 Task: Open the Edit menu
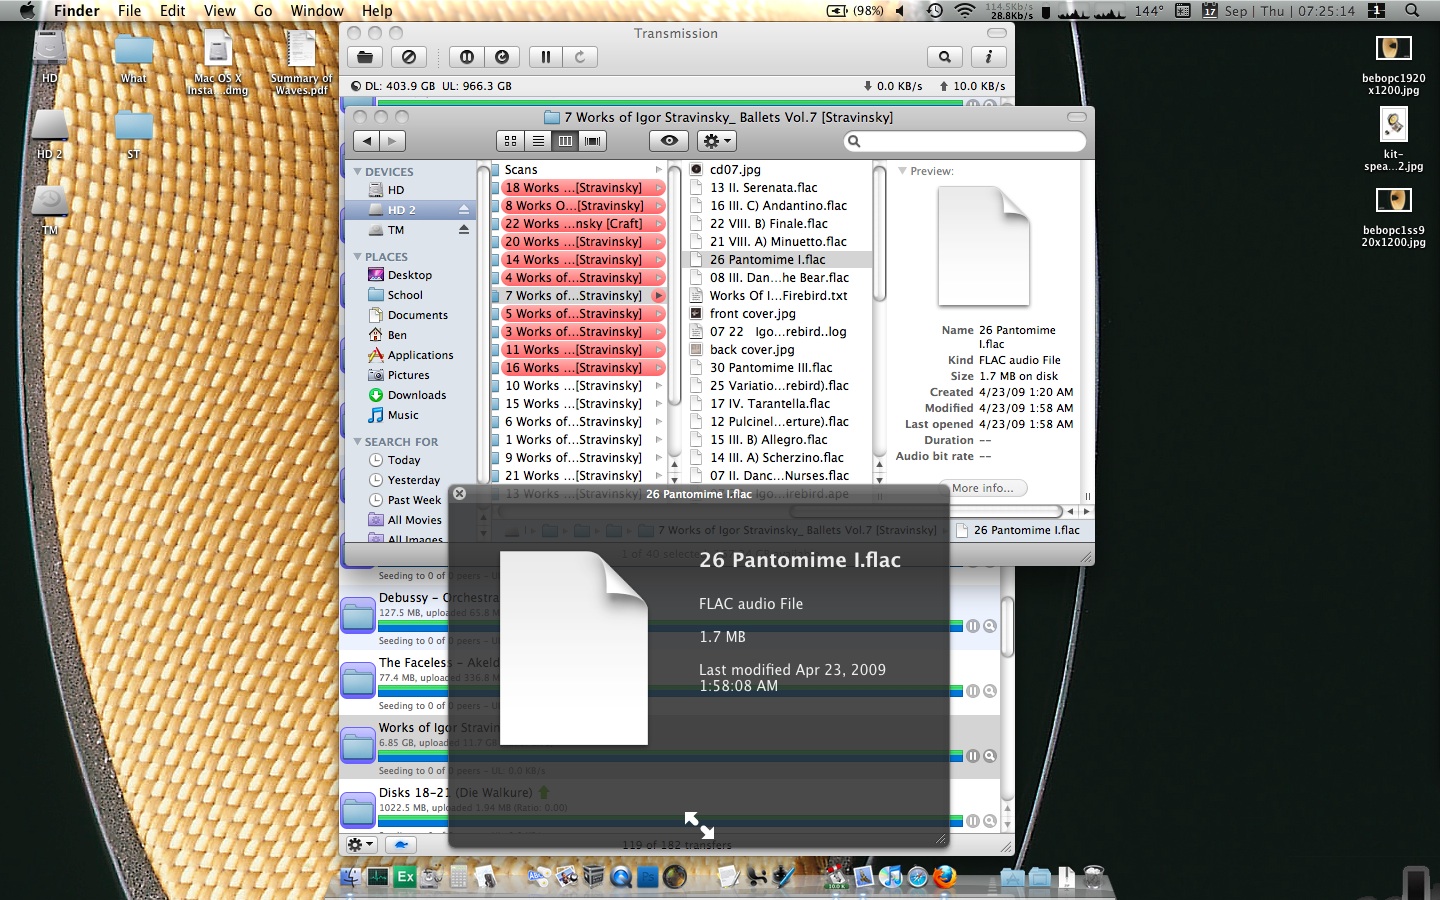point(173,11)
